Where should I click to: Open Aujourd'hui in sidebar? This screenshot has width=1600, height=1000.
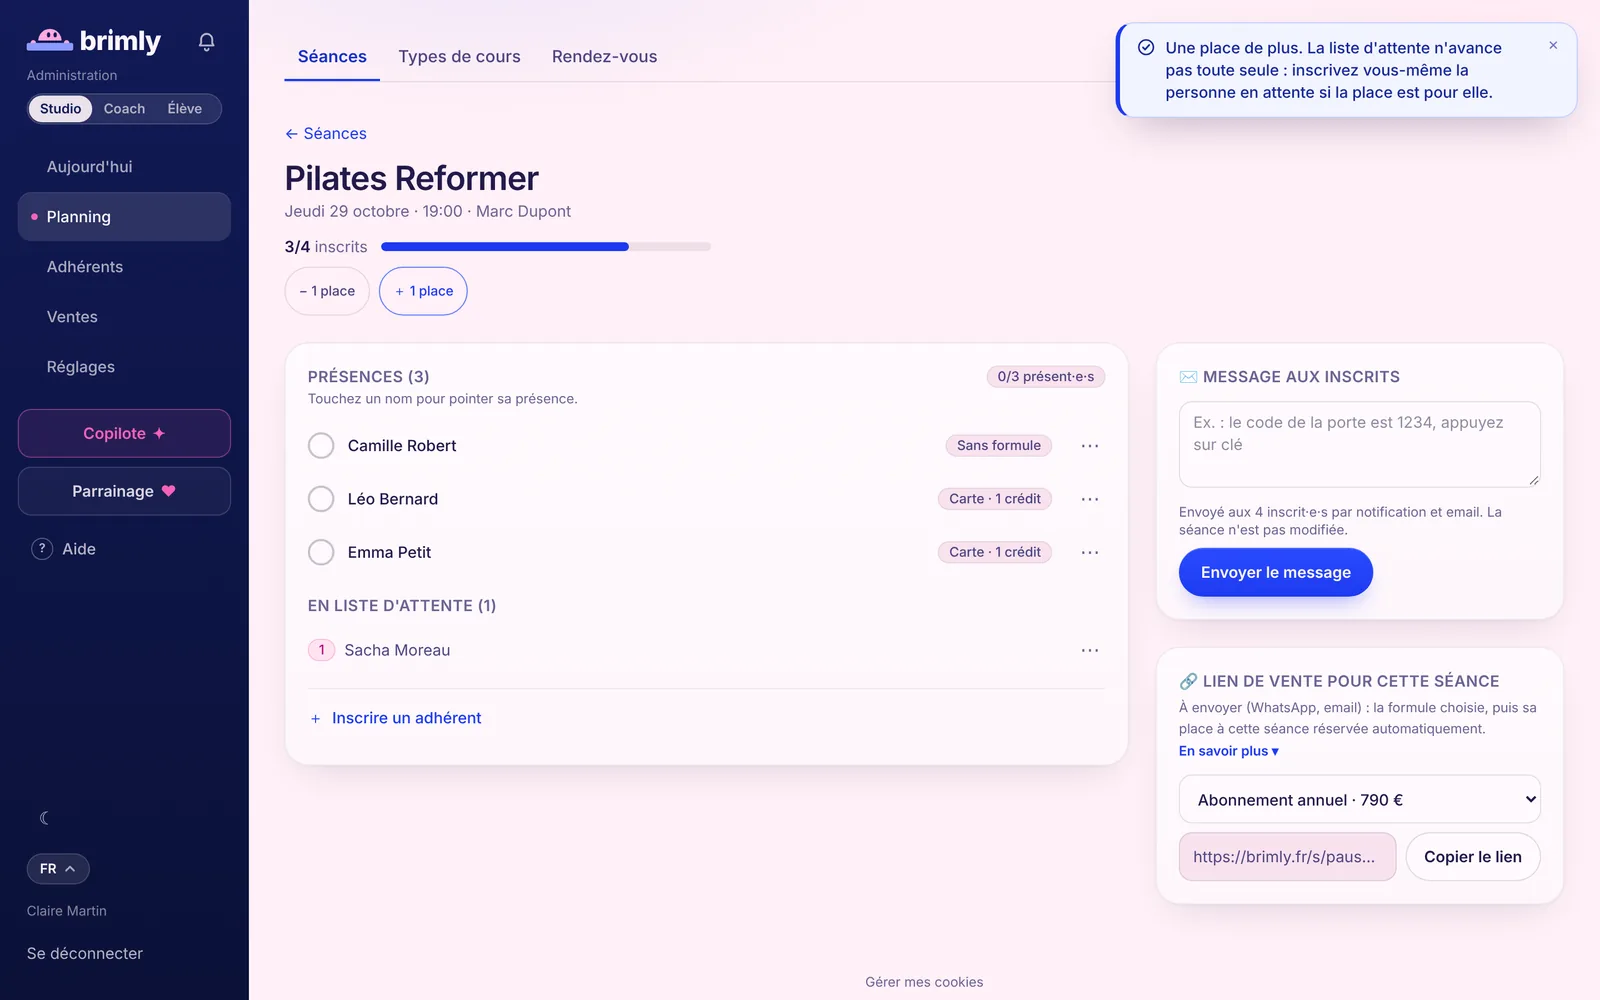[x=124, y=167]
